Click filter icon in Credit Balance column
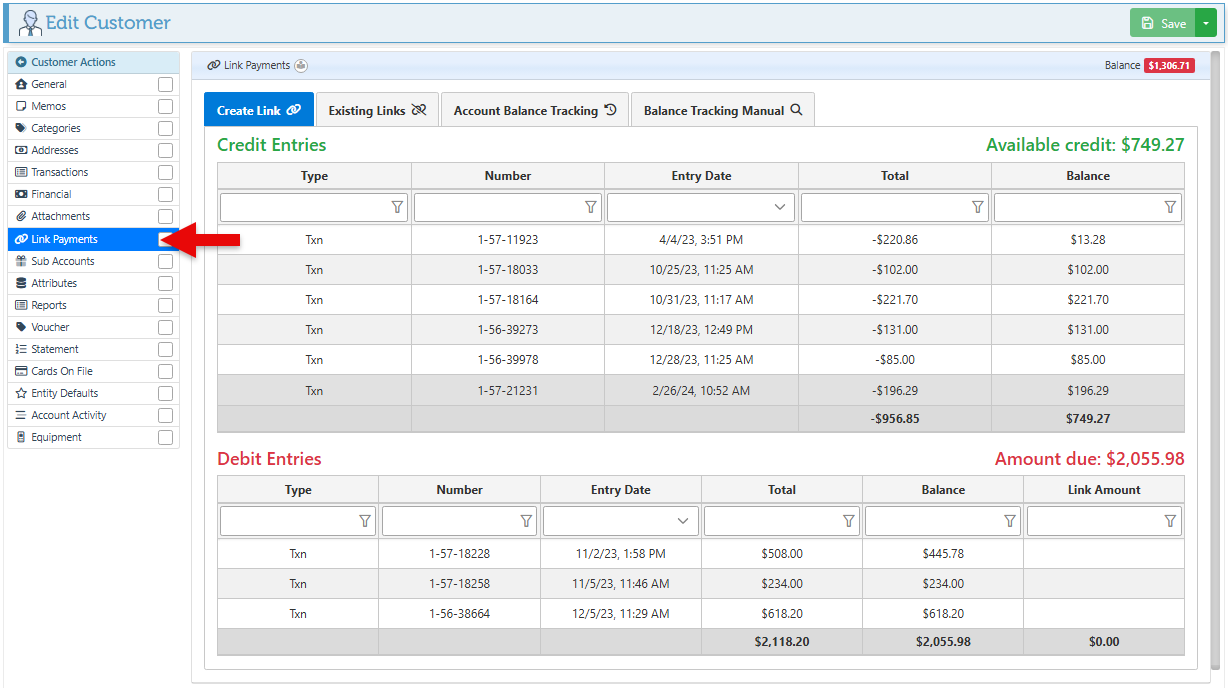Screen dimensions: 1228x688 [x=1170, y=207]
